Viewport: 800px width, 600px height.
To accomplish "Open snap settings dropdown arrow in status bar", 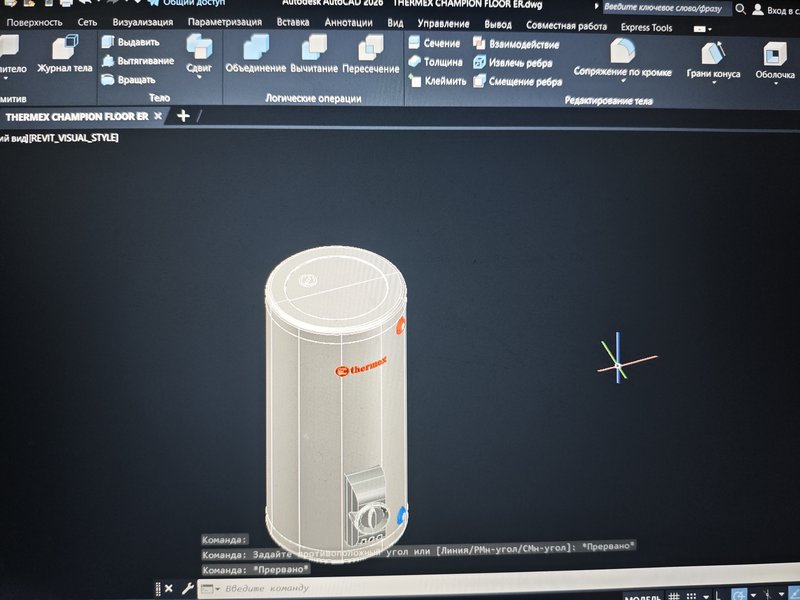I will click(x=706, y=596).
